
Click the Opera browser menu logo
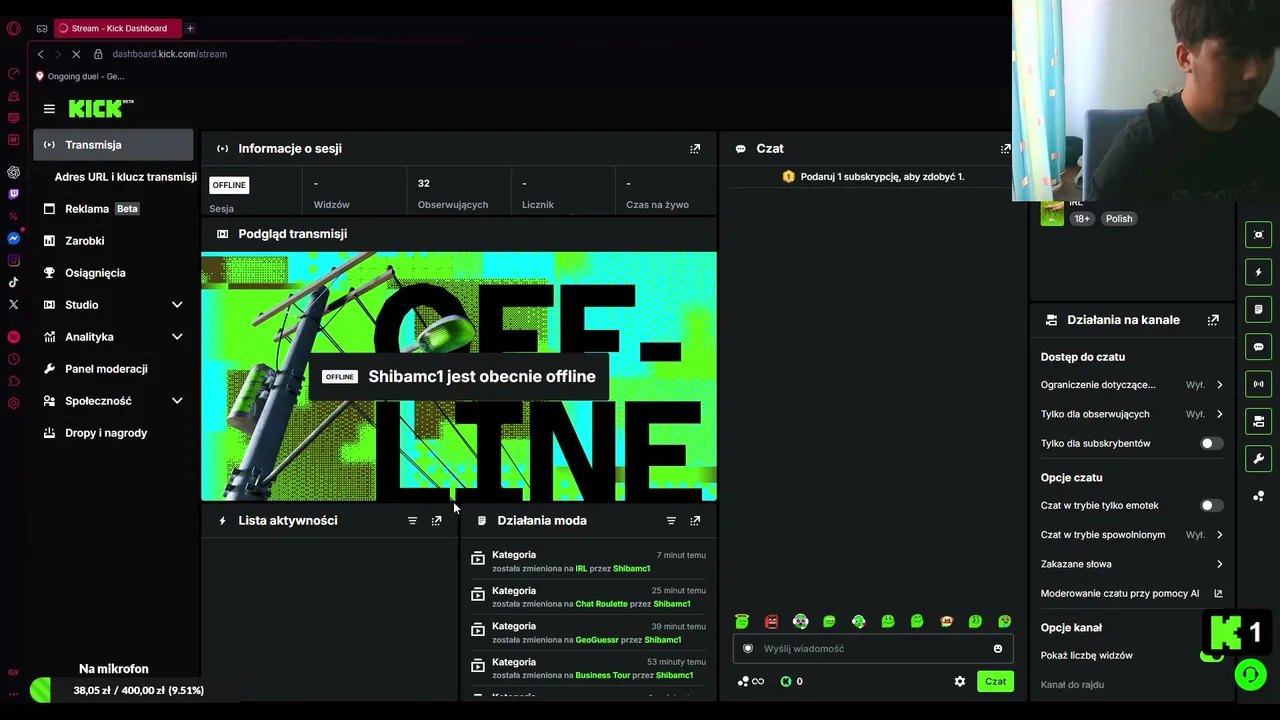(x=14, y=28)
